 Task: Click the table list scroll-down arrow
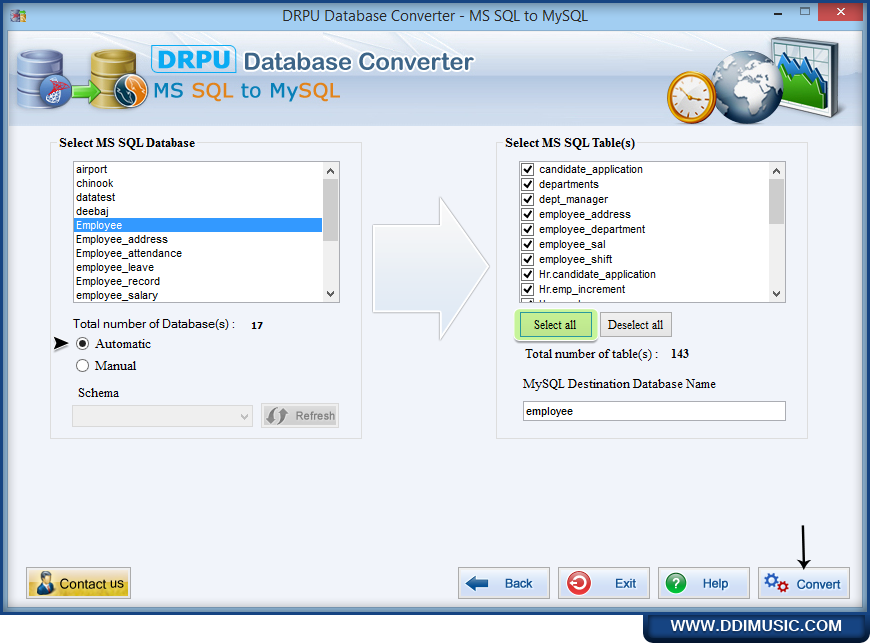click(776, 294)
